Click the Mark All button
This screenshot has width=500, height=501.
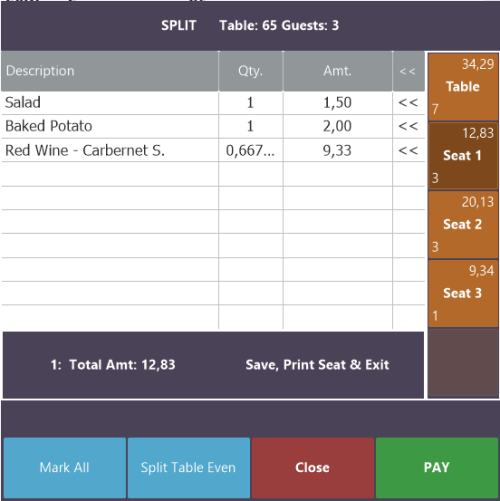tap(65, 468)
